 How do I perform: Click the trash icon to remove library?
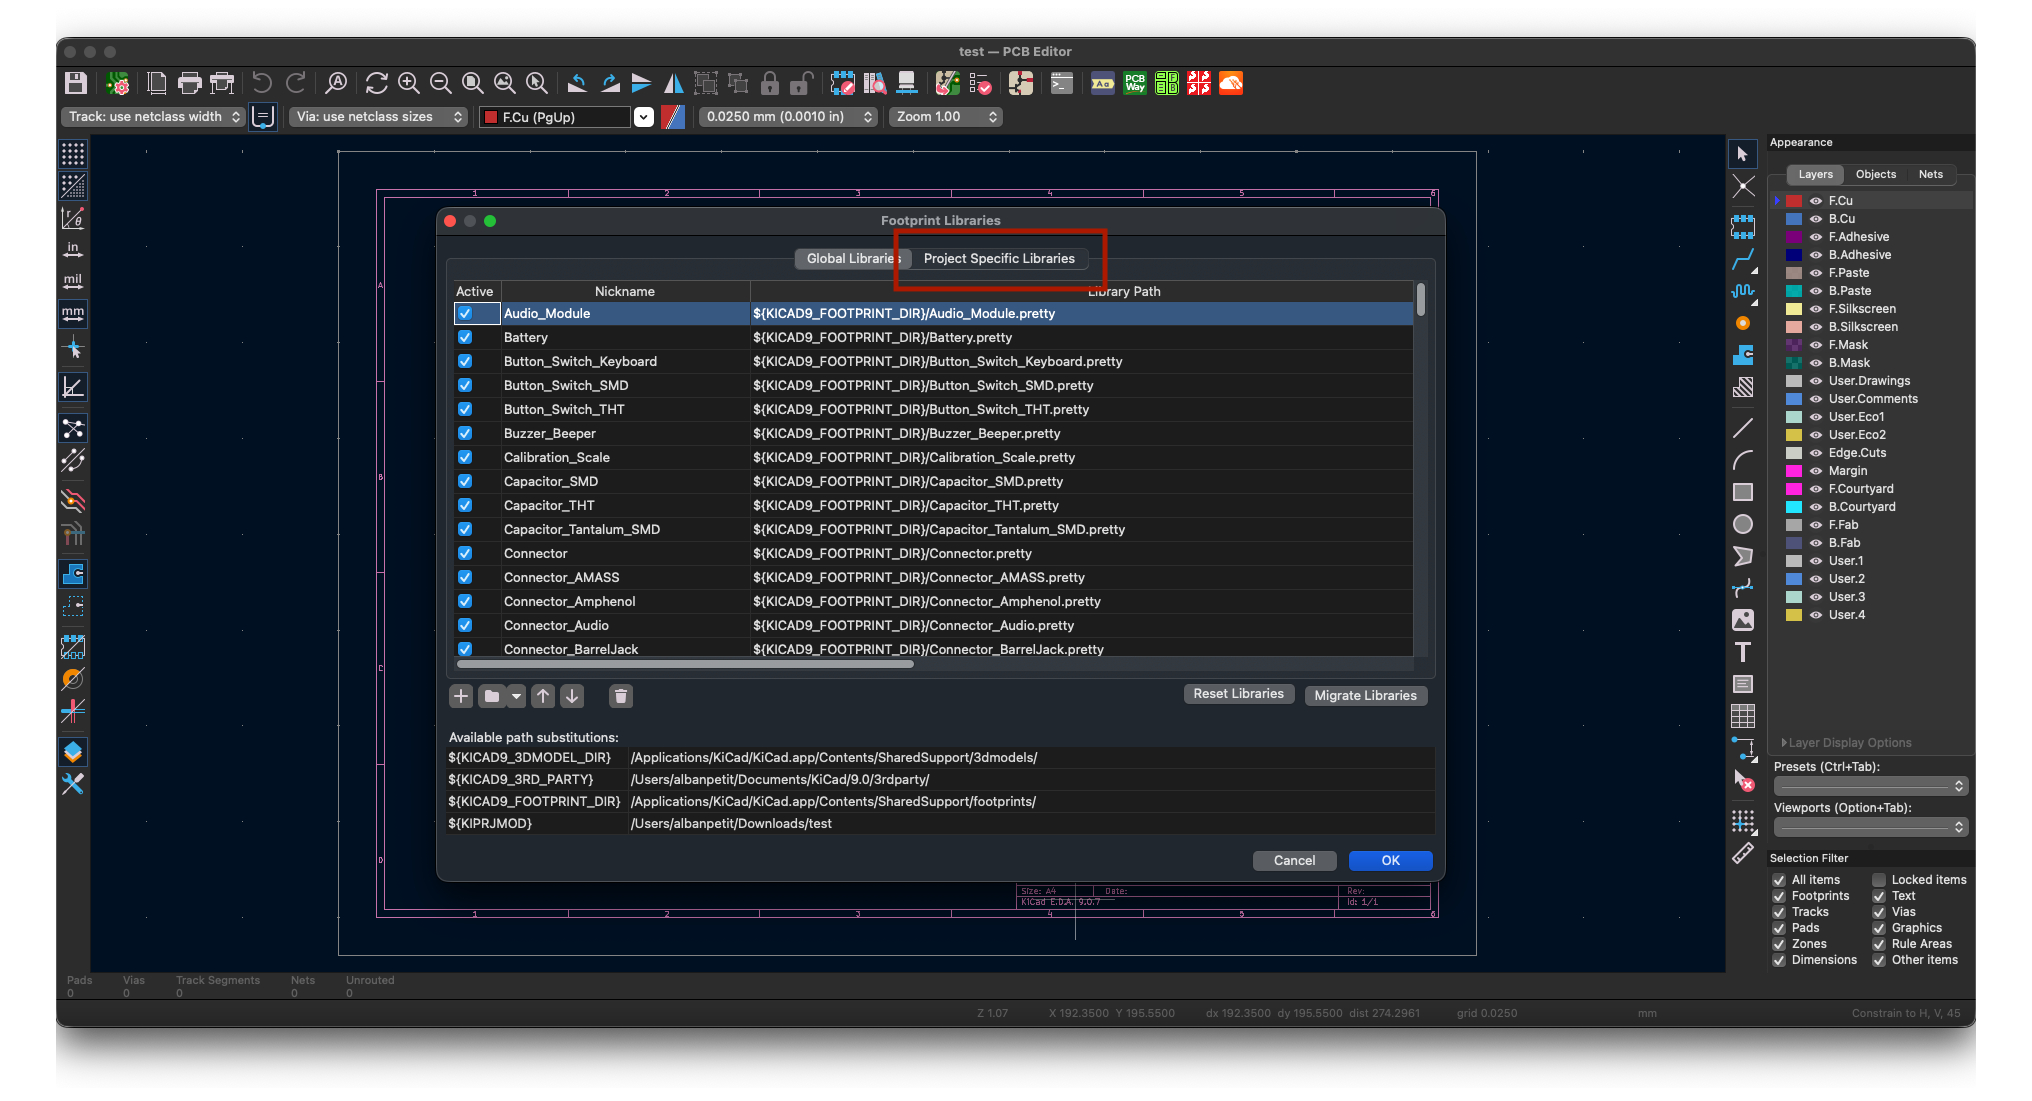pyautogui.click(x=621, y=696)
